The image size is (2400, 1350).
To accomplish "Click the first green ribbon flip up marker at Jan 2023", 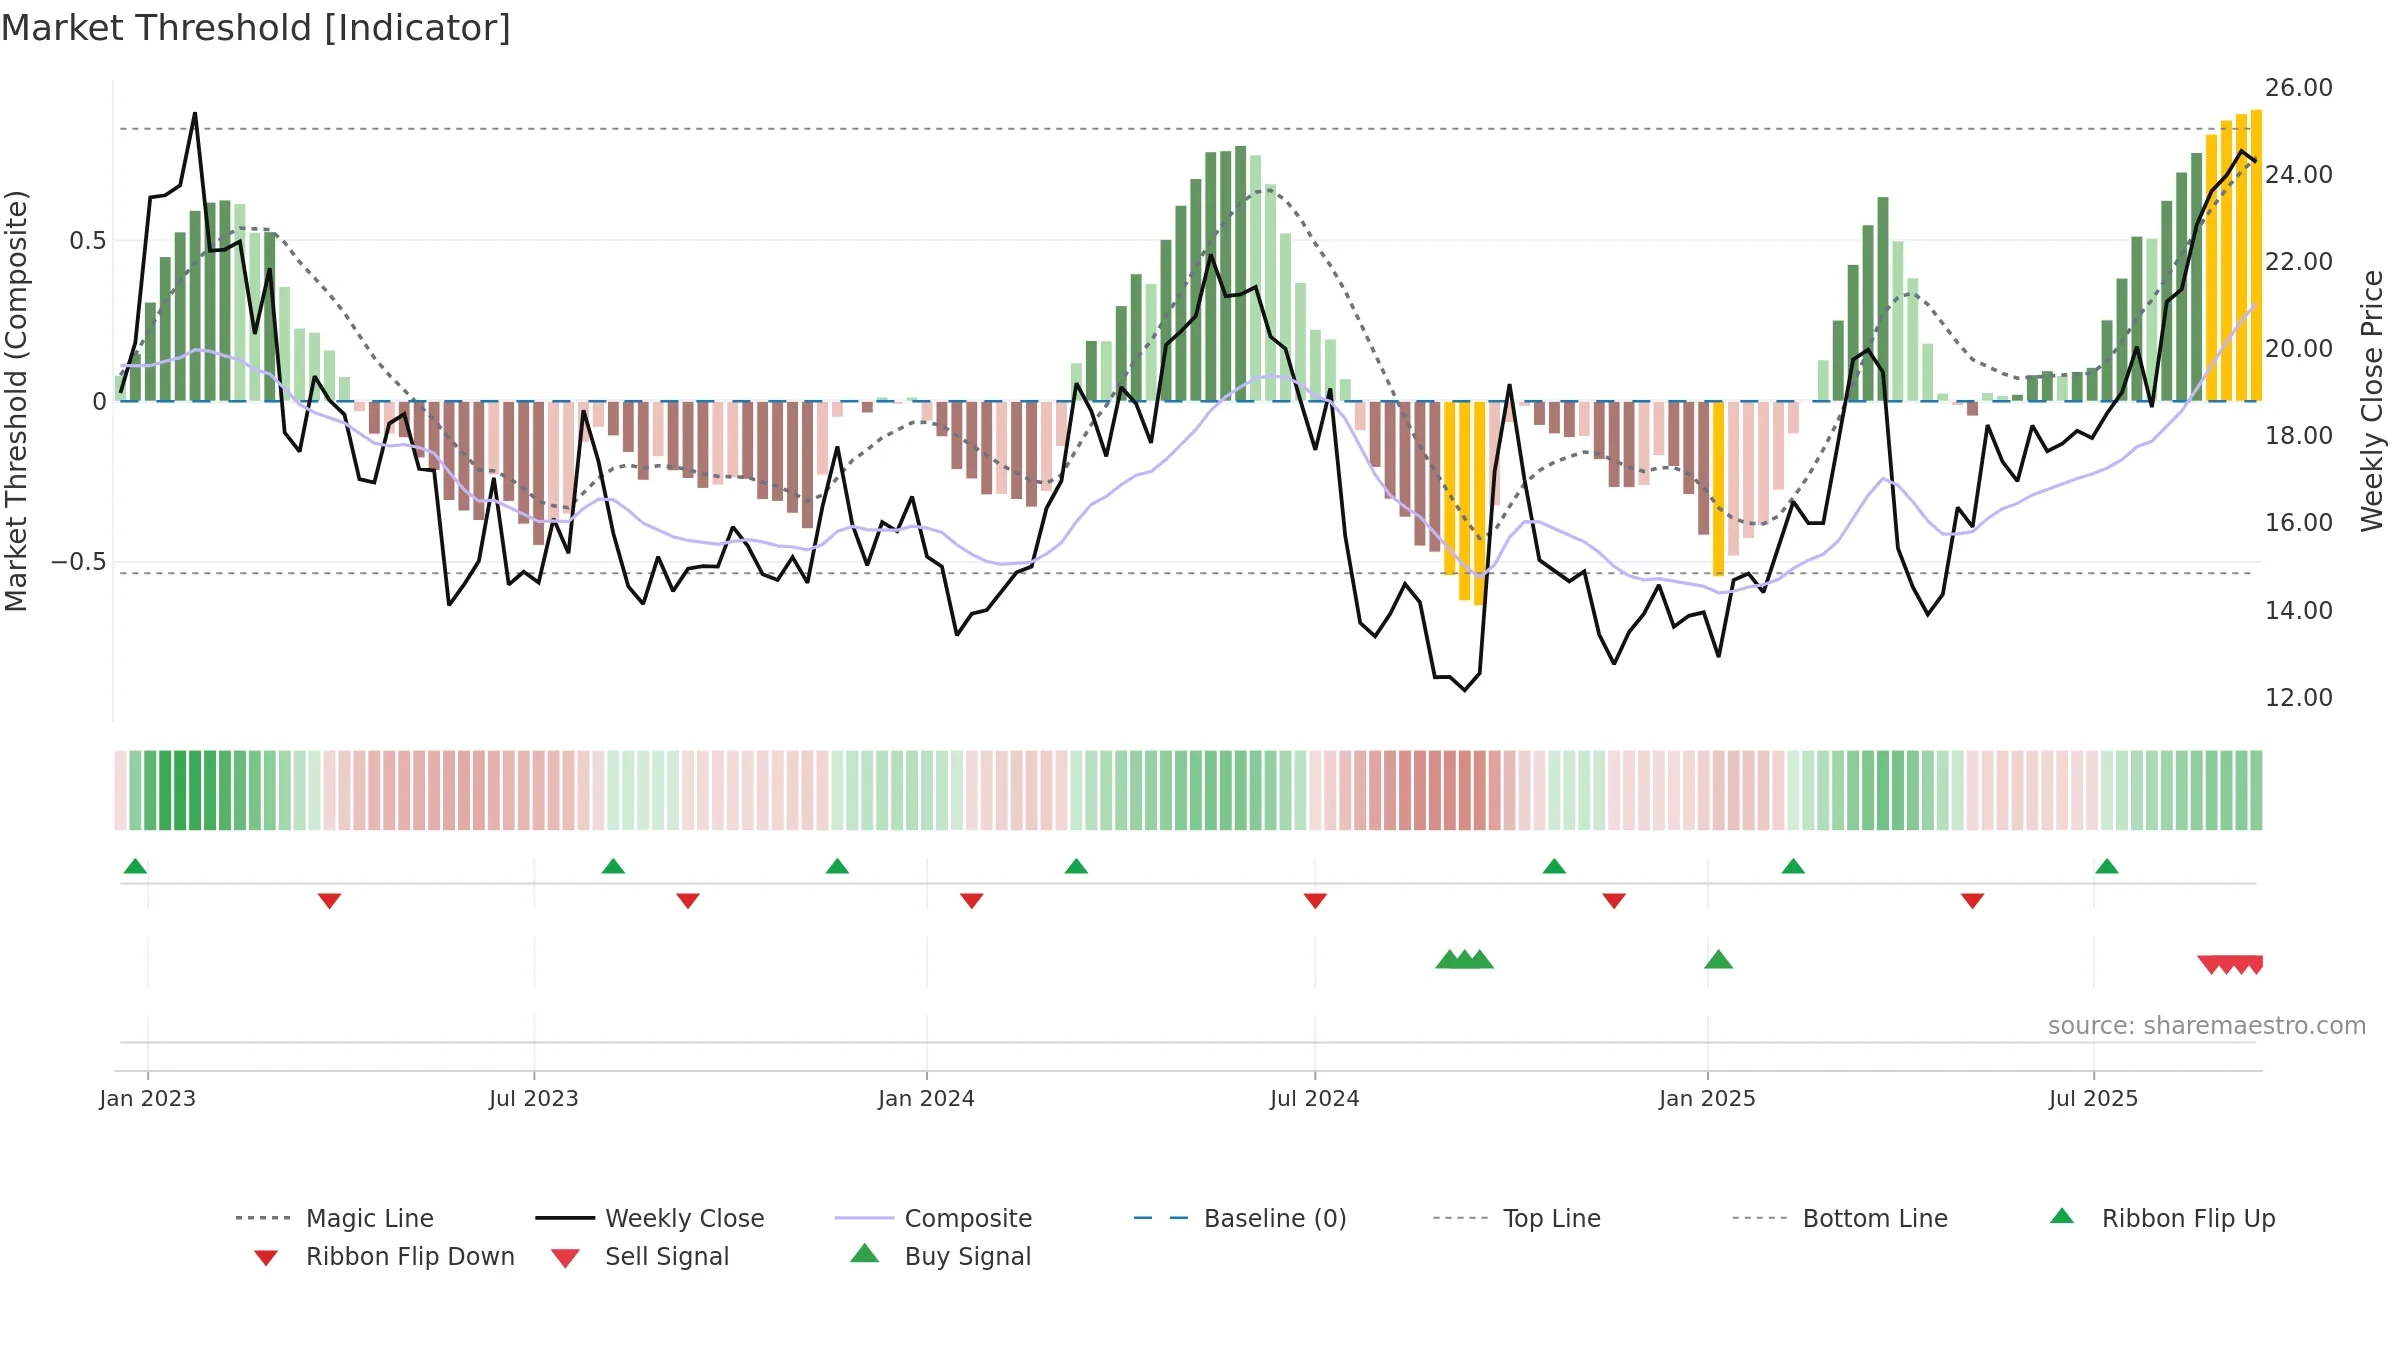I will pyautogui.click(x=135, y=866).
